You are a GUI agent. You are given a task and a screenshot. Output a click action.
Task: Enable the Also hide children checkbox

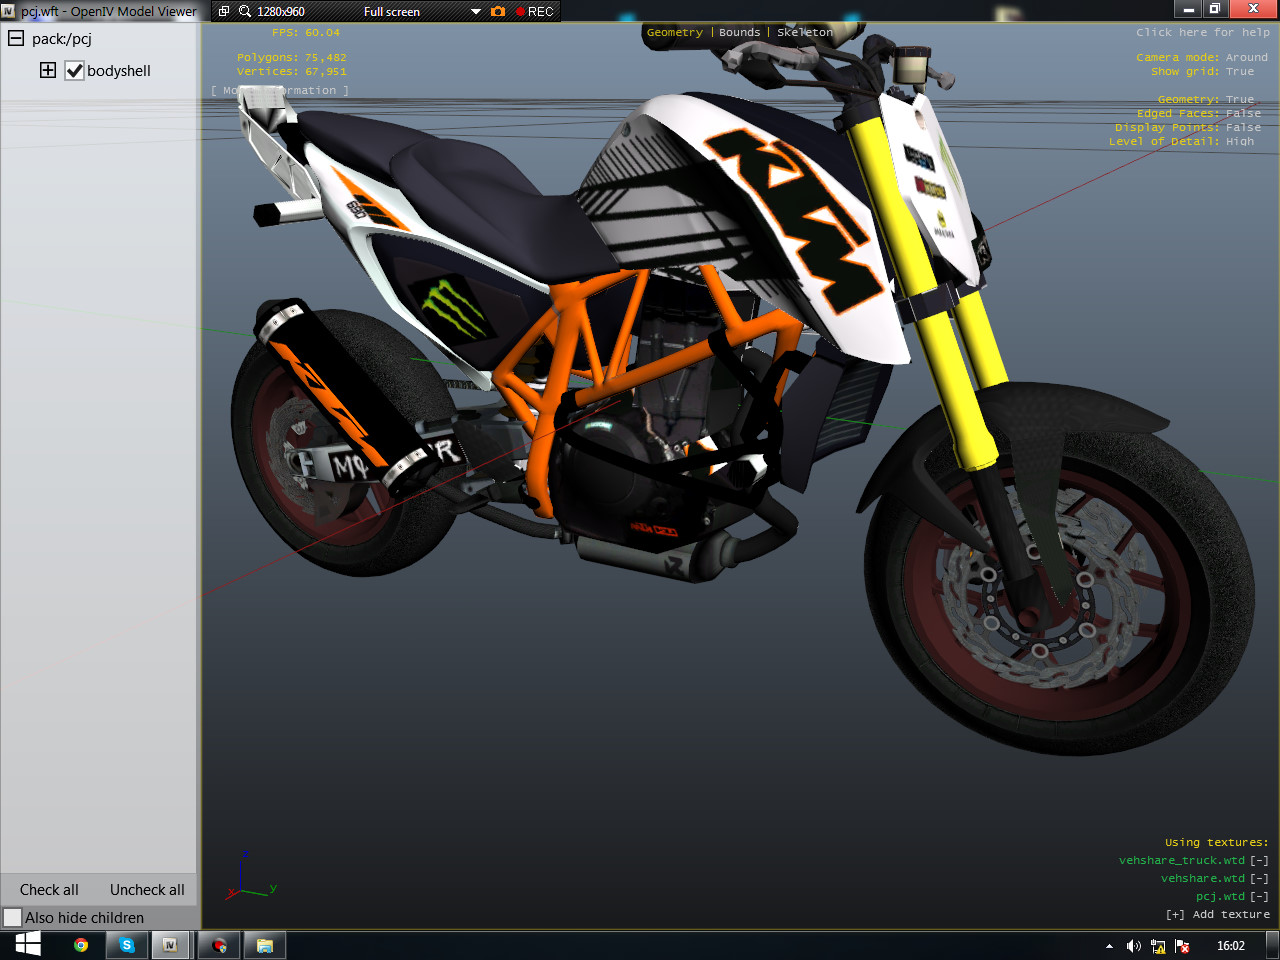click(x=12, y=917)
